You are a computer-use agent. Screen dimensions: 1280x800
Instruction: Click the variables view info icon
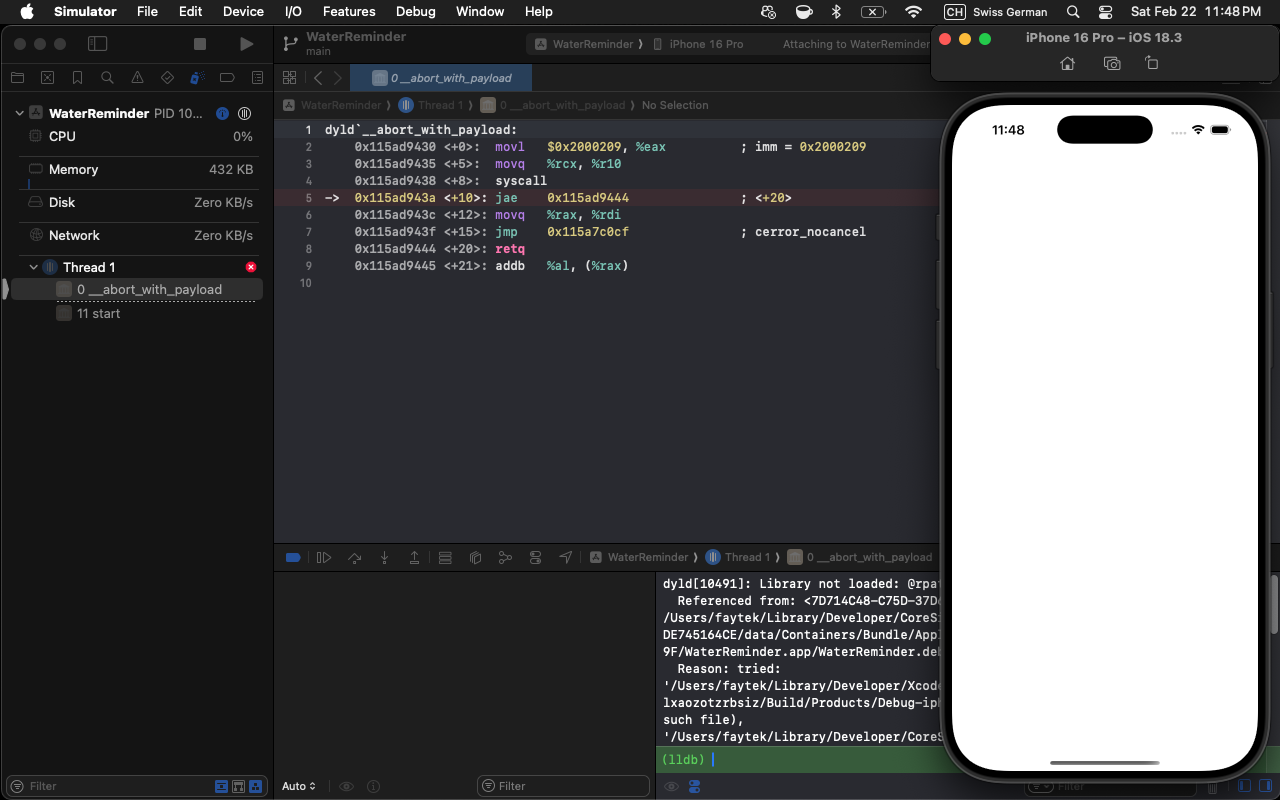(x=373, y=786)
